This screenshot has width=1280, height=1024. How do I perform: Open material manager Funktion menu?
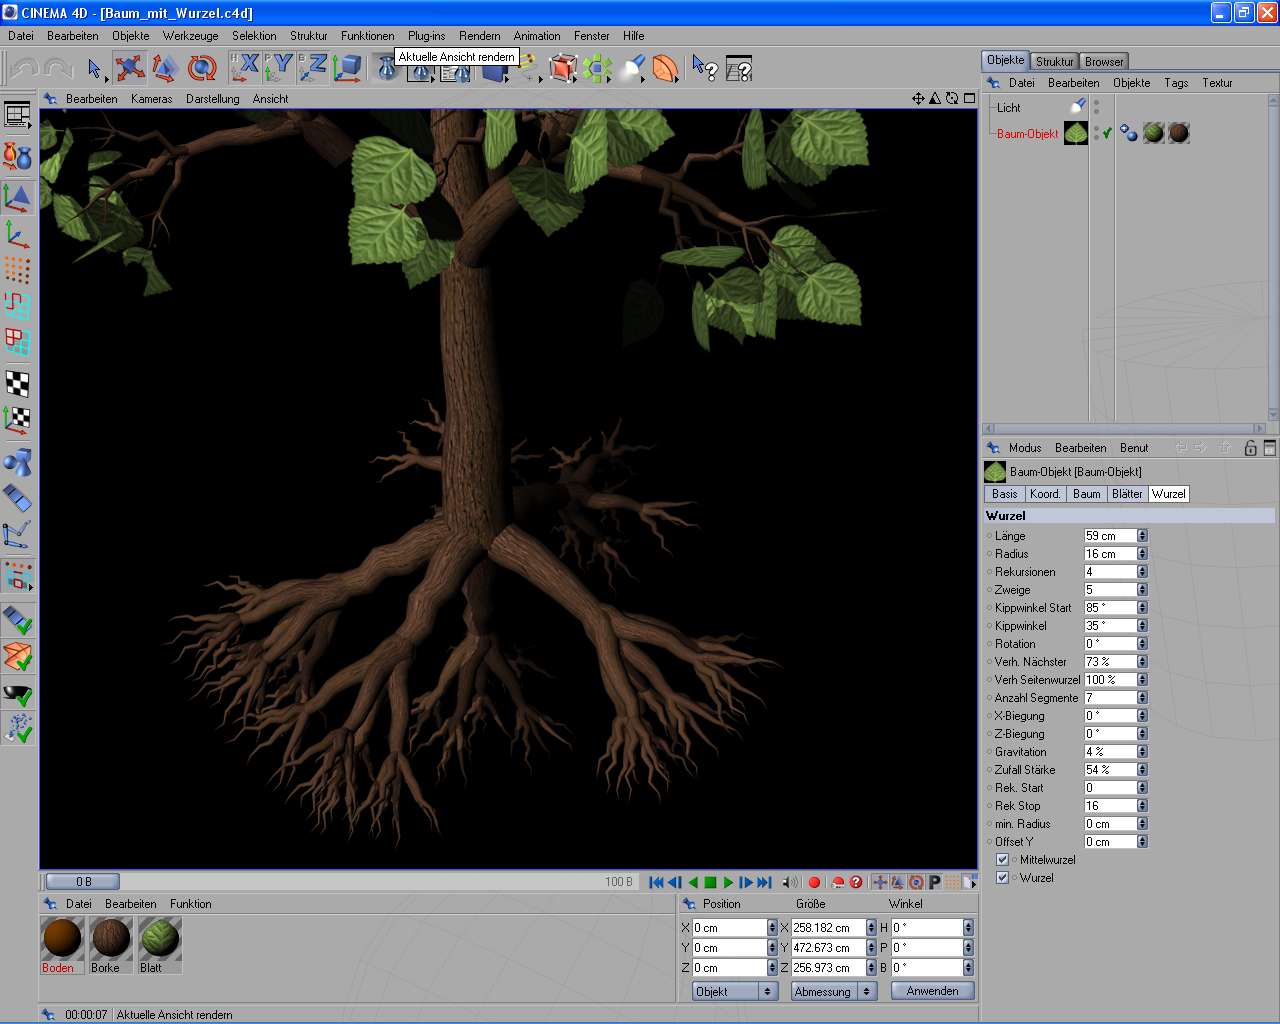[x=191, y=904]
